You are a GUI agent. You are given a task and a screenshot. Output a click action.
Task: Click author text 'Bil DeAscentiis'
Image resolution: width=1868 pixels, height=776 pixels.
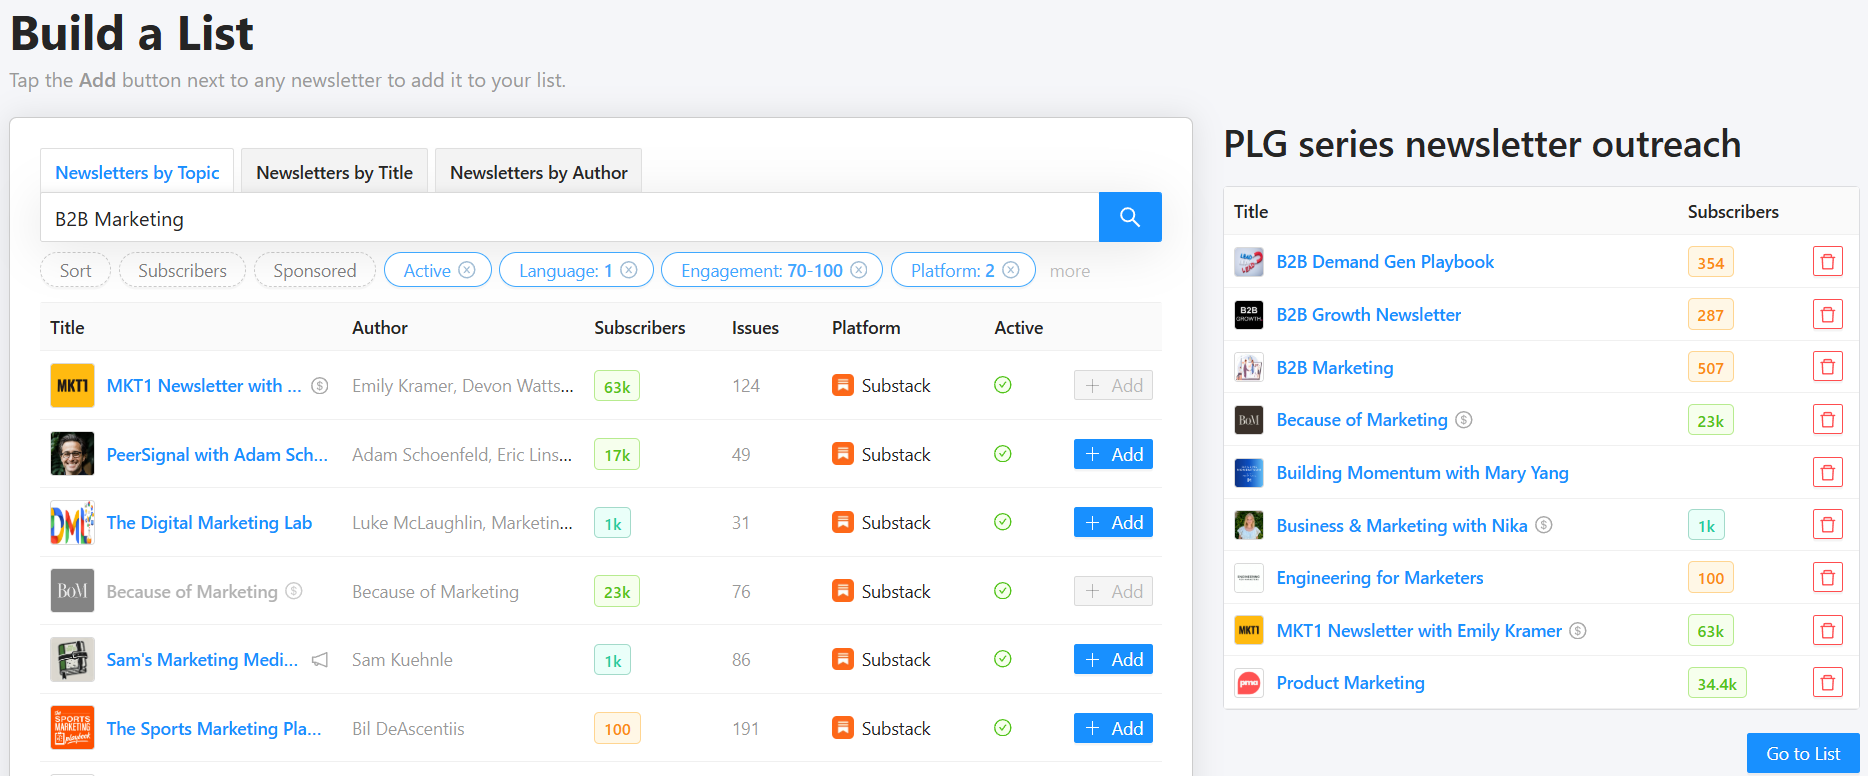coord(408,729)
